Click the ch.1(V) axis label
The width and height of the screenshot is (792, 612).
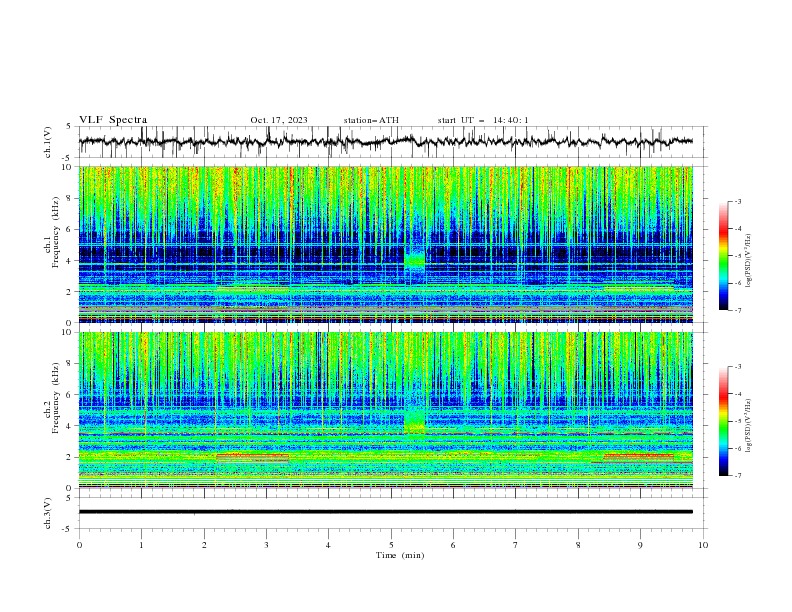48,142
